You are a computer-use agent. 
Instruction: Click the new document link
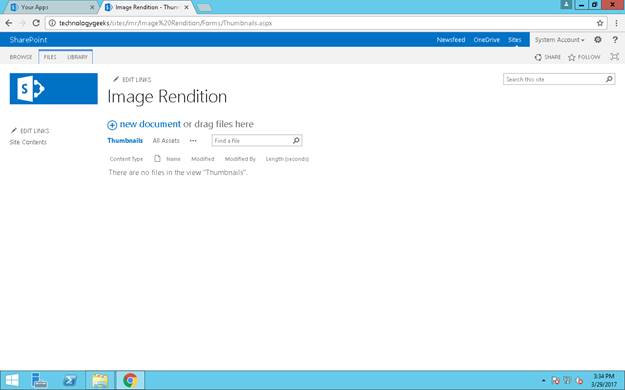[150, 124]
